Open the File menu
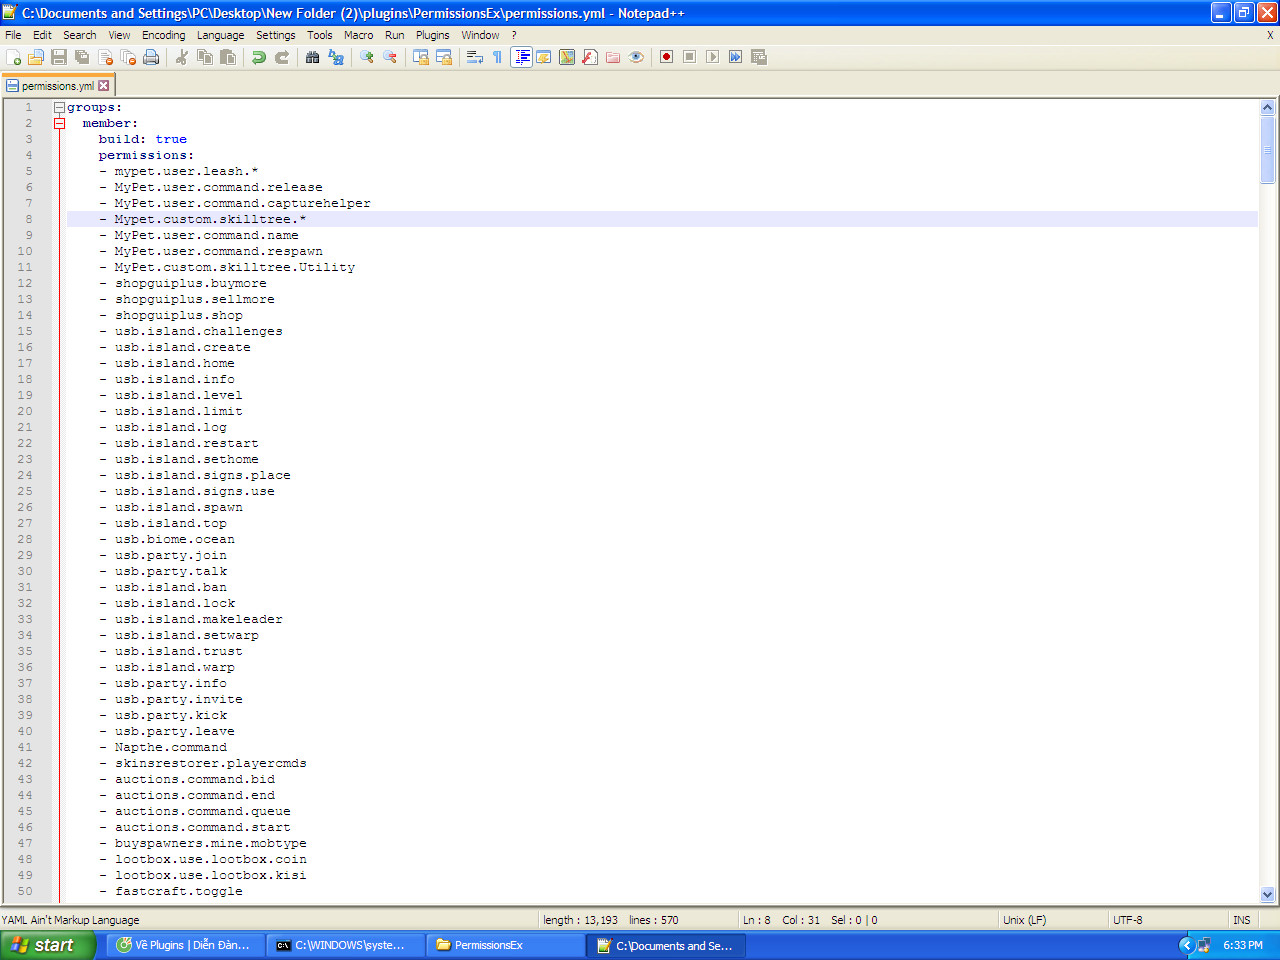The width and height of the screenshot is (1280, 960). point(13,35)
